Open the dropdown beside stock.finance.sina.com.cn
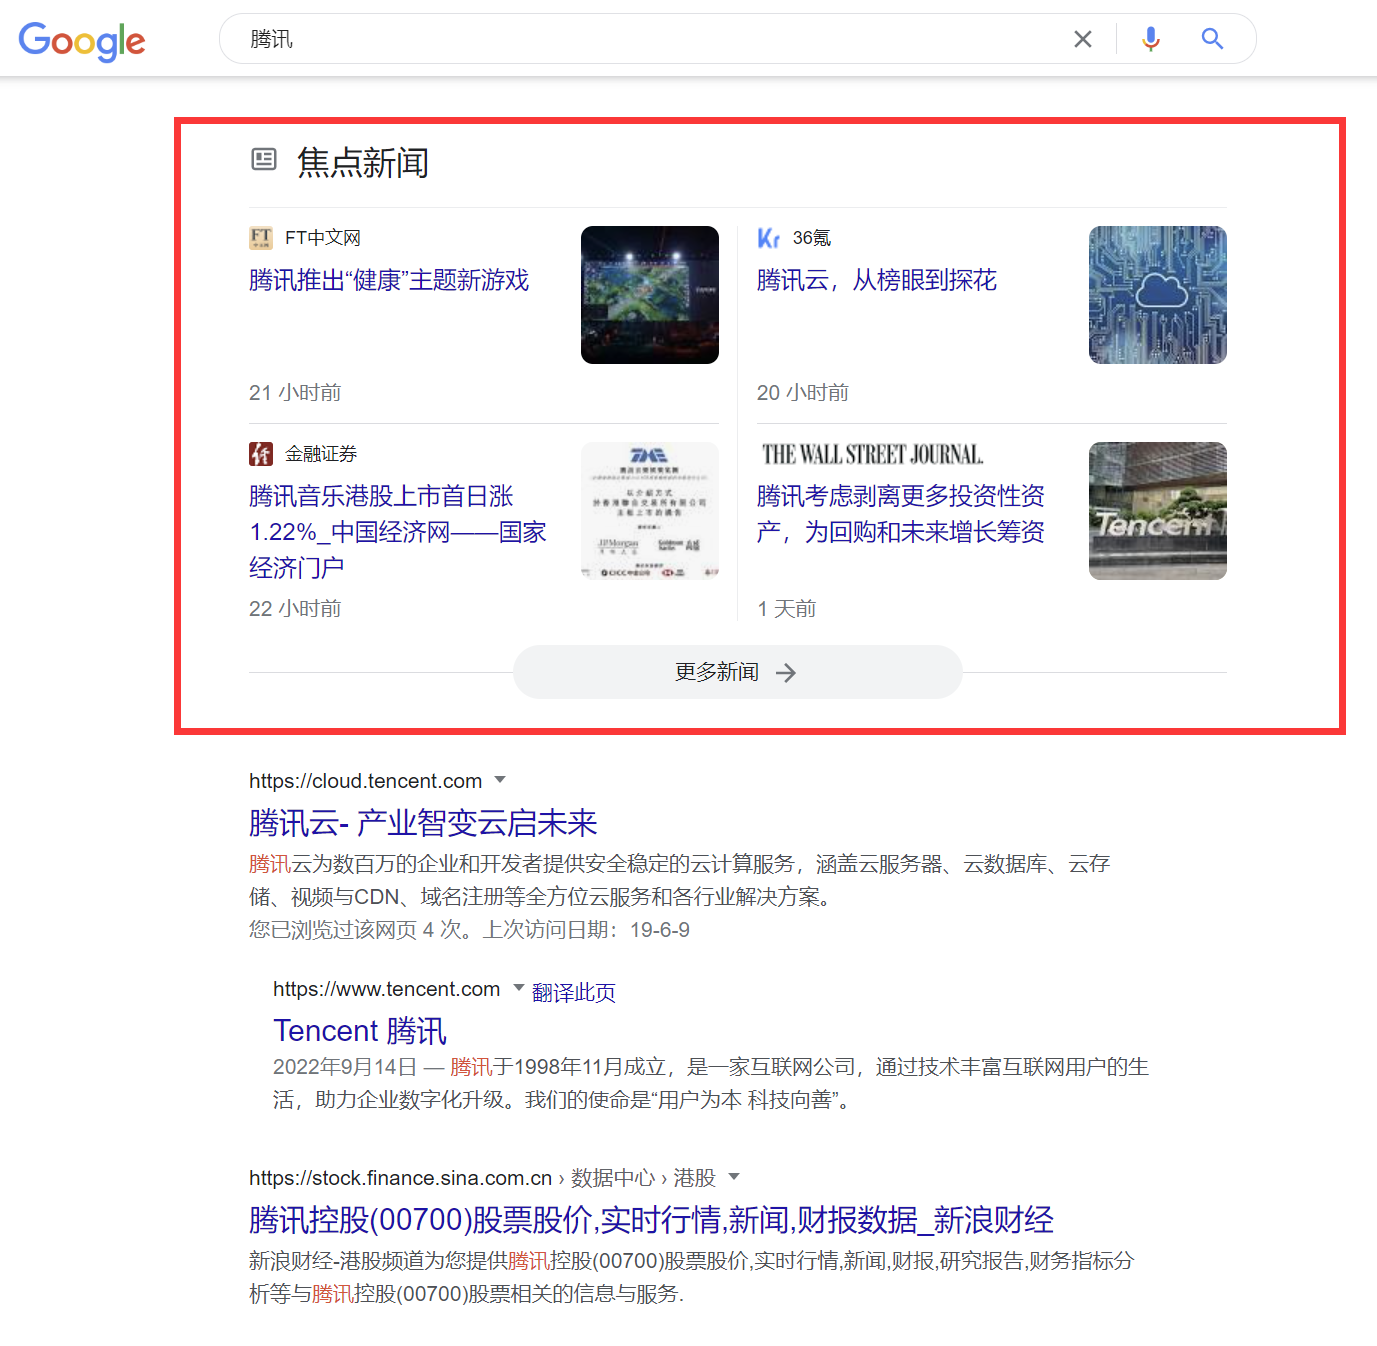 pyautogui.click(x=734, y=1177)
